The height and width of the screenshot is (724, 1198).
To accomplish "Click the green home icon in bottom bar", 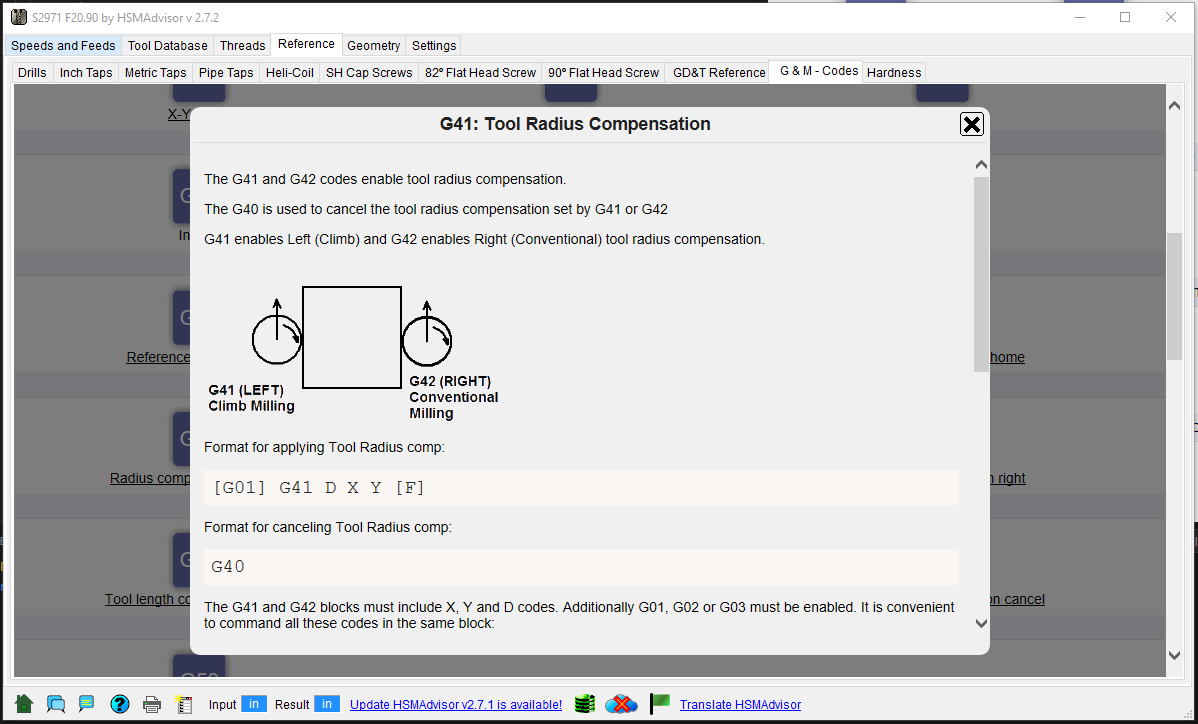I will [x=24, y=704].
